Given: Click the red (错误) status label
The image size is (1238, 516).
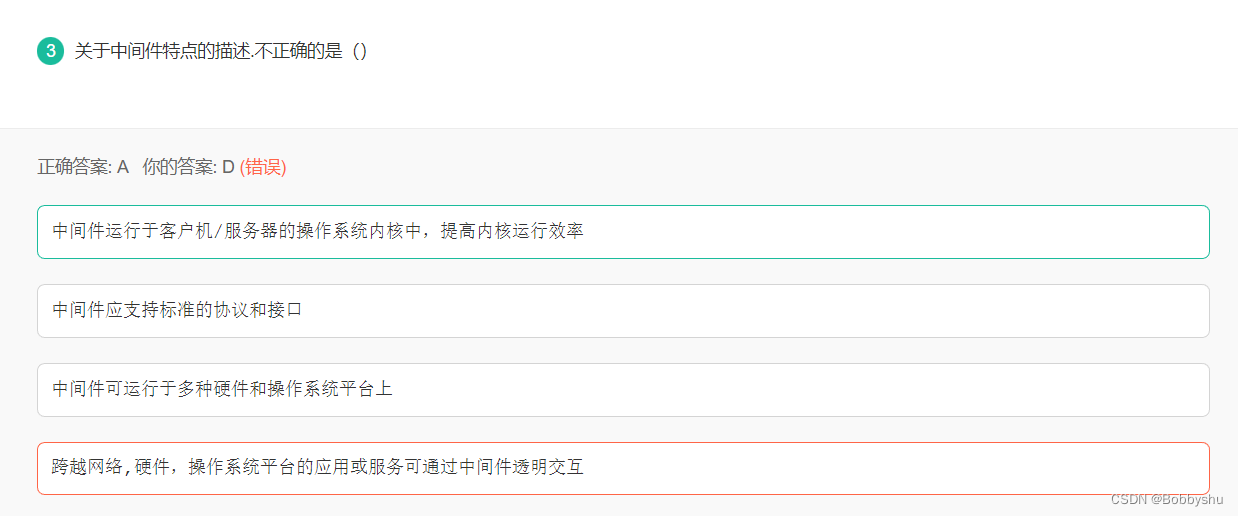Looking at the screenshot, I should [x=263, y=168].
